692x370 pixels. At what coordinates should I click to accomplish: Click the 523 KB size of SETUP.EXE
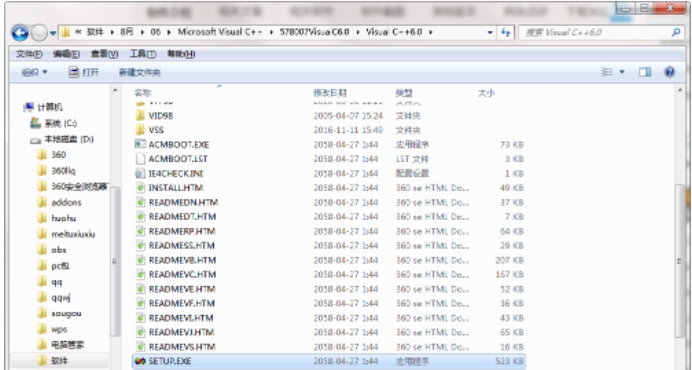[509, 361]
